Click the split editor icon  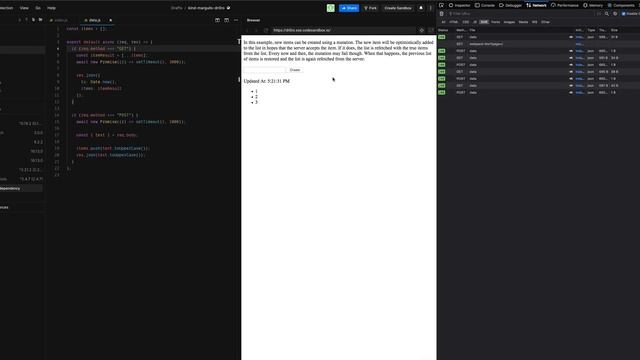point(217,20)
